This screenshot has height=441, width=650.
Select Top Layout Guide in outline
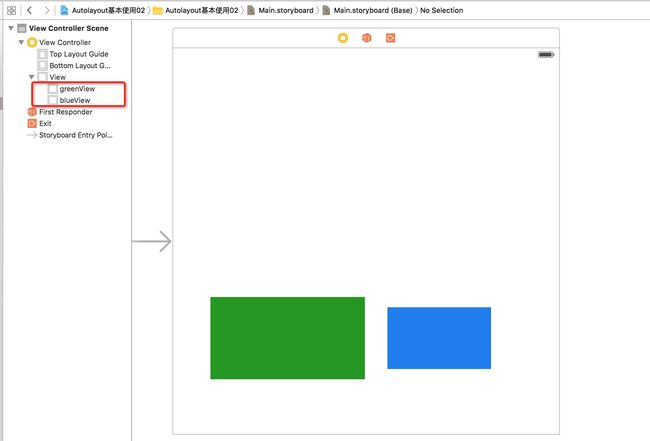click(79, 54)
